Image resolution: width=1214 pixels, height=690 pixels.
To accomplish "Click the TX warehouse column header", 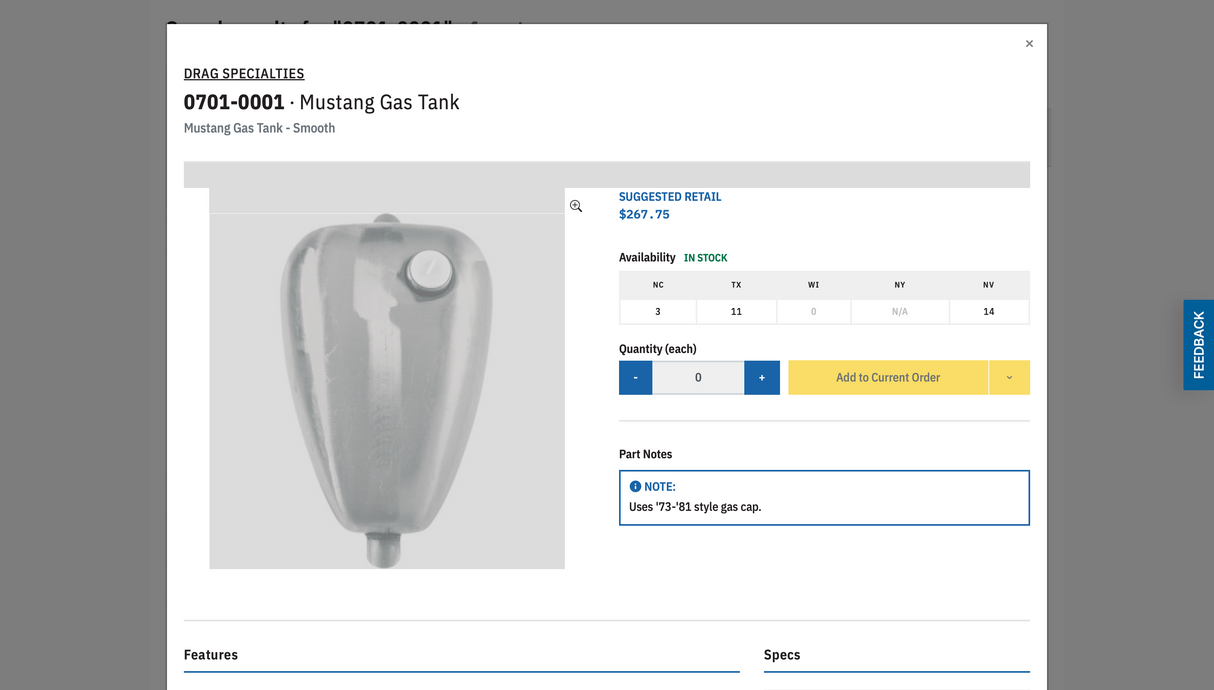I will coord(736,285).
